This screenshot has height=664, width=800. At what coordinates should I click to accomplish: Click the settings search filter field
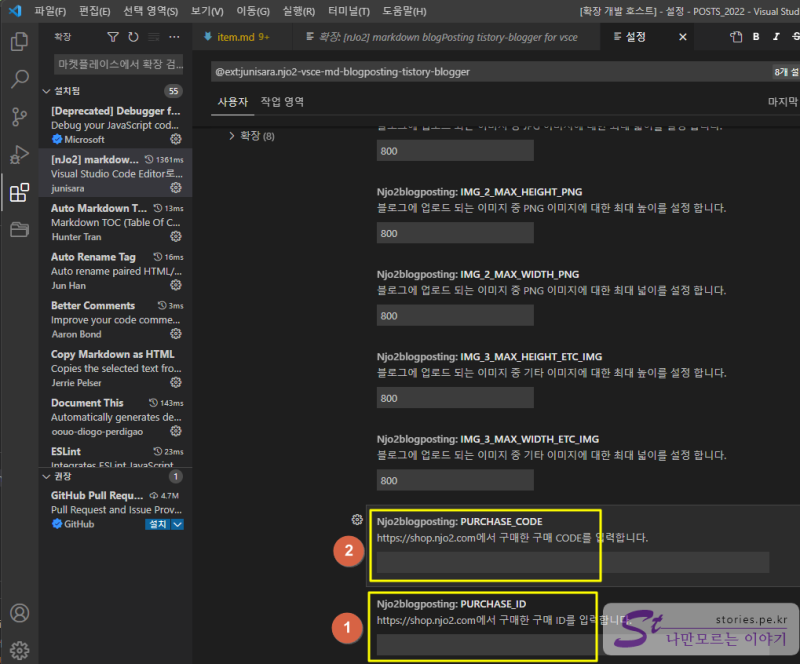492,72
